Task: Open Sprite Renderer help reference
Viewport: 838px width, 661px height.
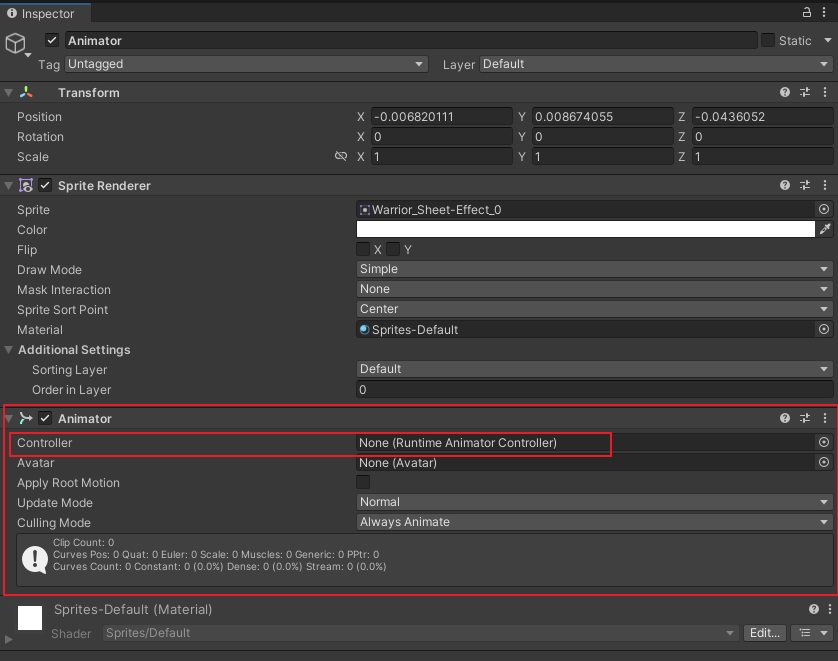Action: [x=785, y=185]
